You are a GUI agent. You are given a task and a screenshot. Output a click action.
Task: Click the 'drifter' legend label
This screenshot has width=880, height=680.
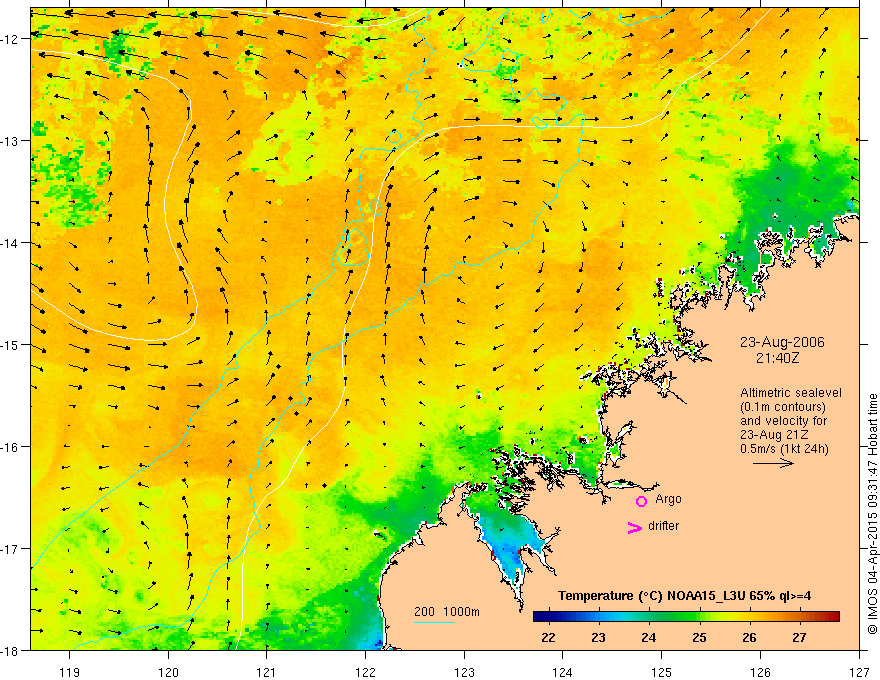(x=663, y=526)
